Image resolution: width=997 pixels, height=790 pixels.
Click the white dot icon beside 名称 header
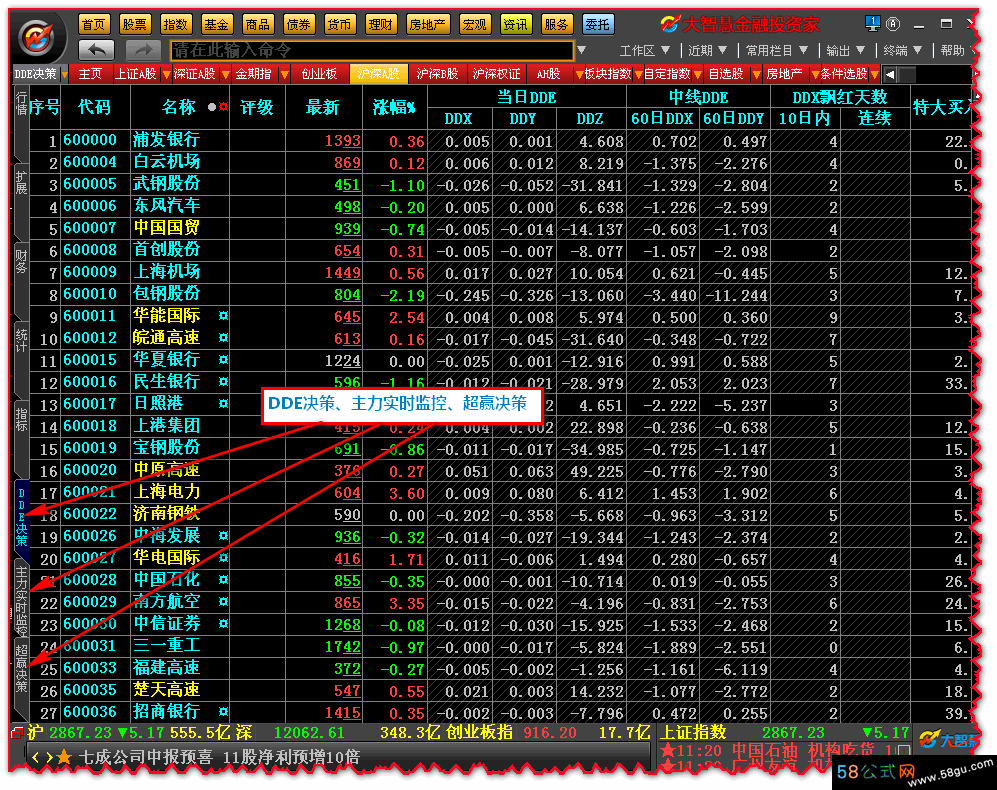[x=212, y=107]
